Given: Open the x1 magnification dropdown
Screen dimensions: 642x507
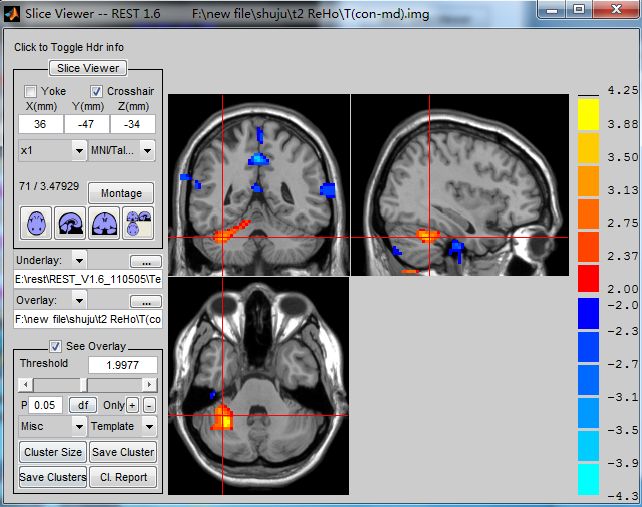Looking at the screenshot, I should tap(52, 151).
